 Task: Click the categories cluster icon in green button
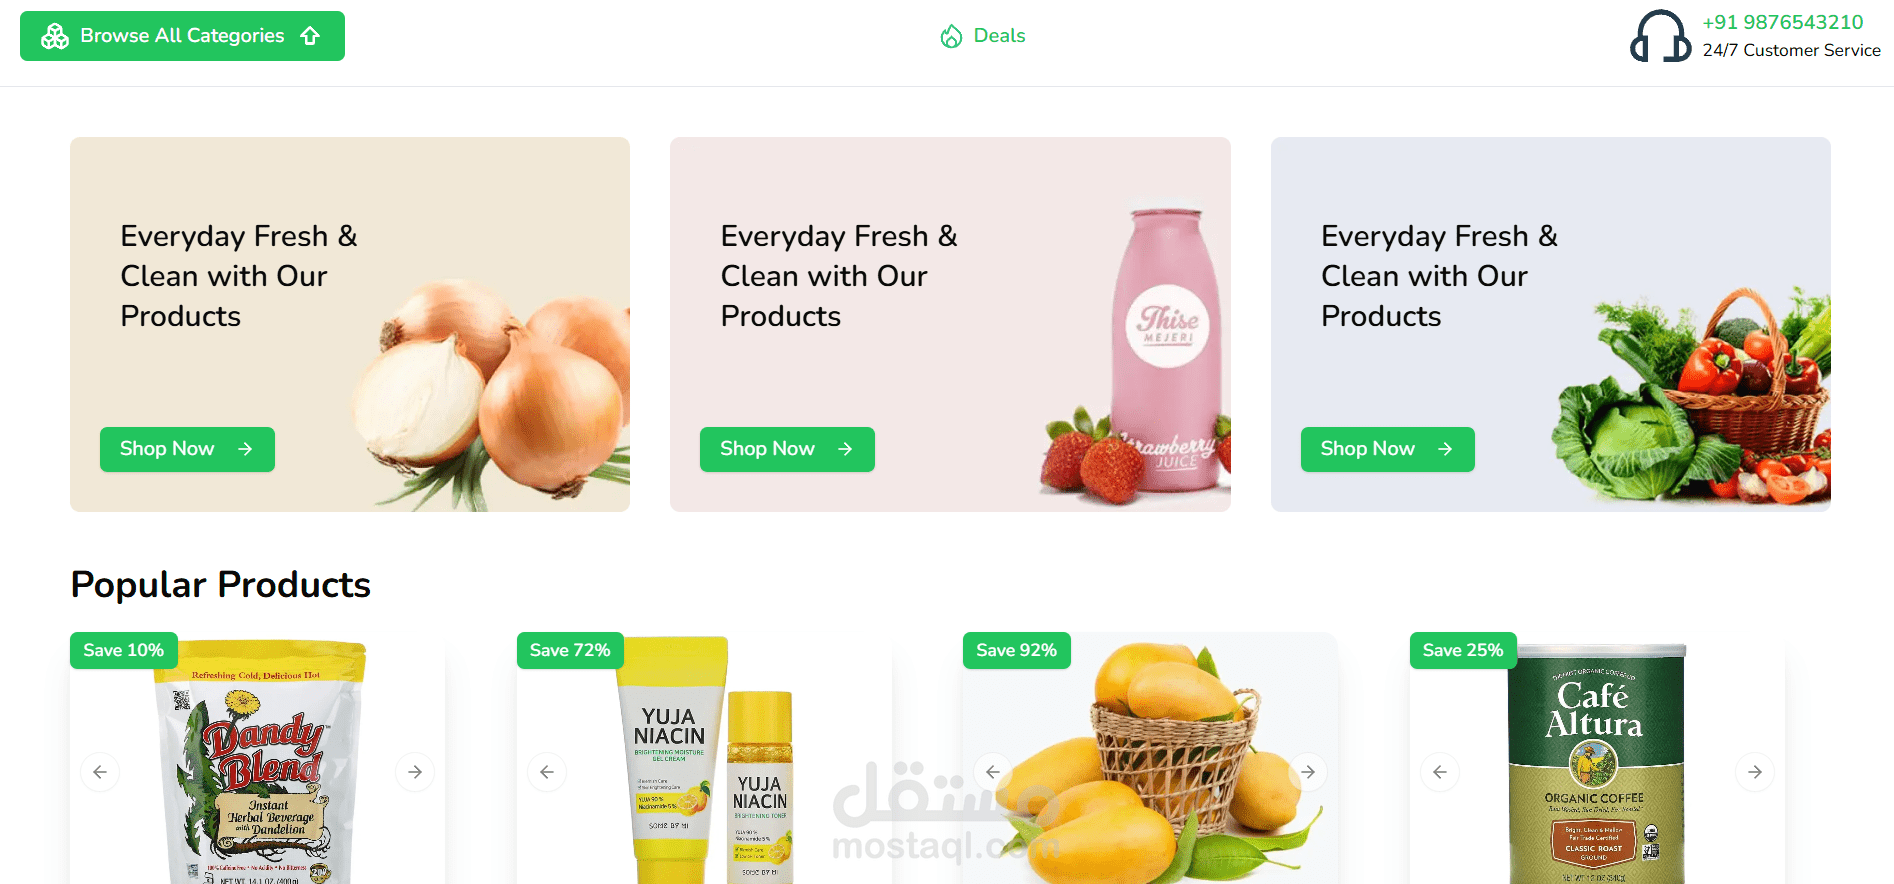click(x=55, y=36)
